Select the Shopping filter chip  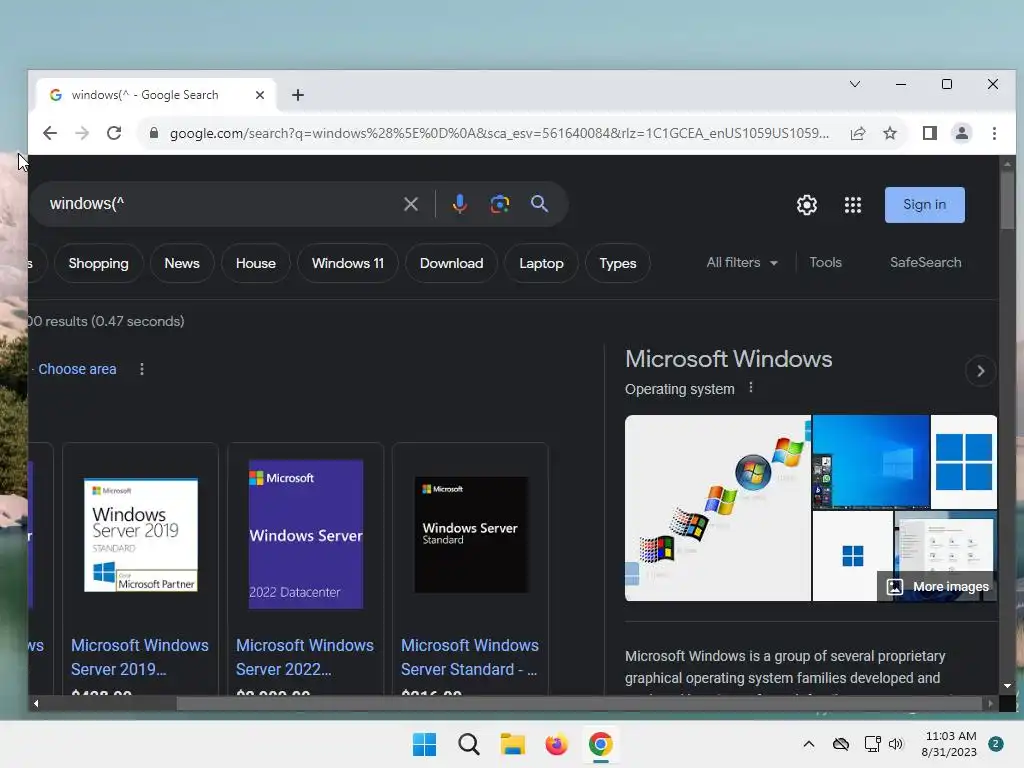point(99,263)
